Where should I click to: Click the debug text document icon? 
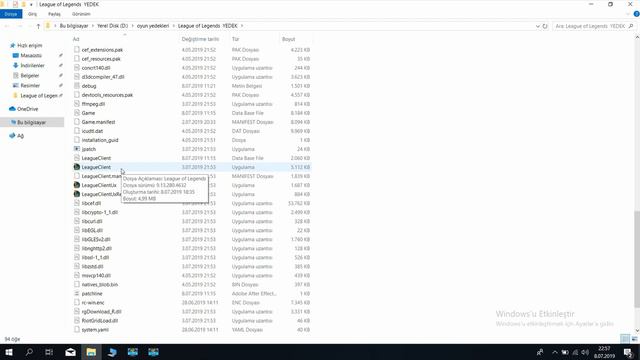click(x=77, y=86)
